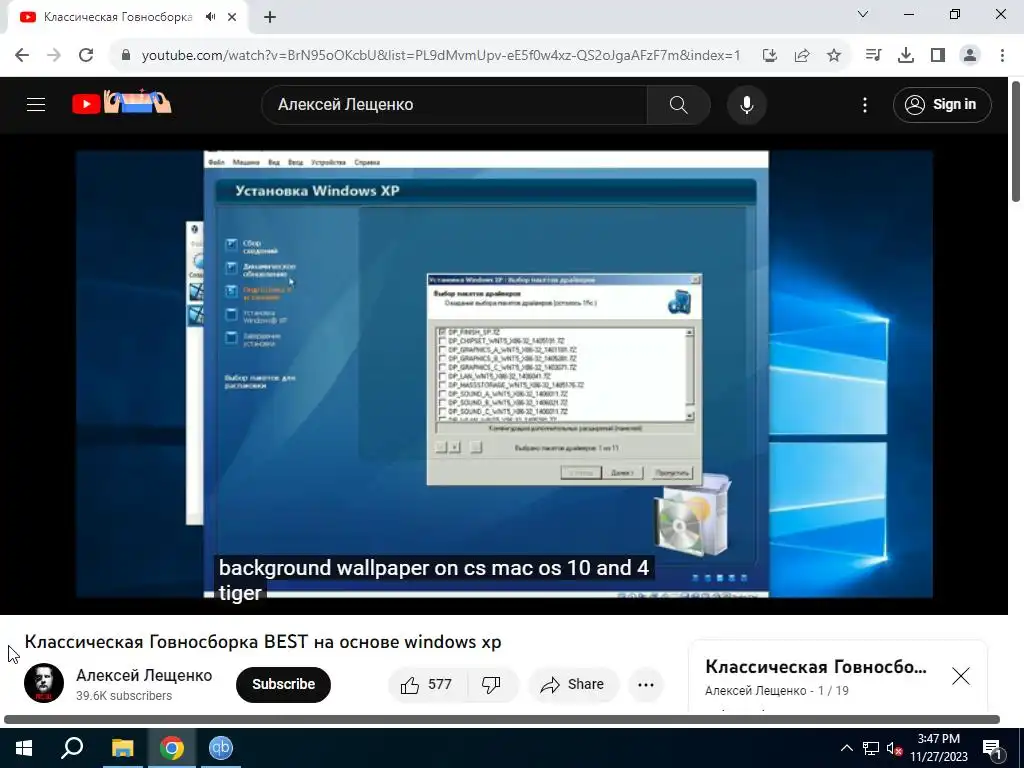This screenshot has width=1024, height=768.
Task: Open the Chrome three-dot menu
Action: 1002,56
